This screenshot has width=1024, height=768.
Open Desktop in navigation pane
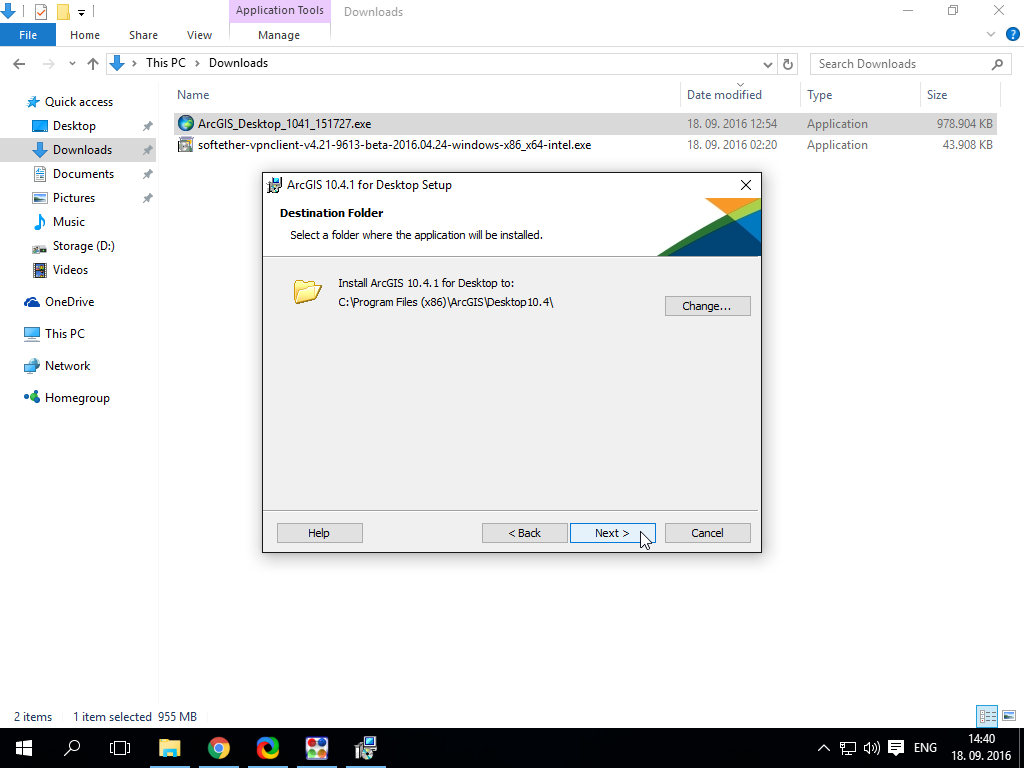[74, 126]
